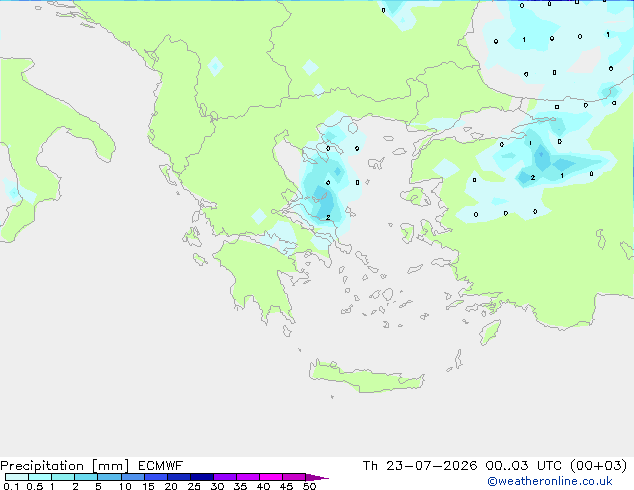Click the '20' legend scale label

pos(171,486)
